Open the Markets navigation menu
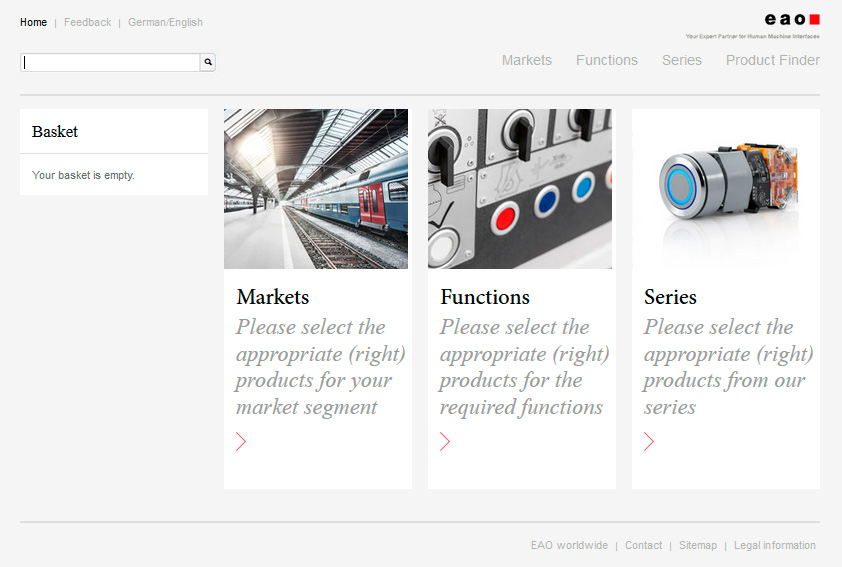The width and height of the screenshot is (842, 567). (x=526, y=60)
